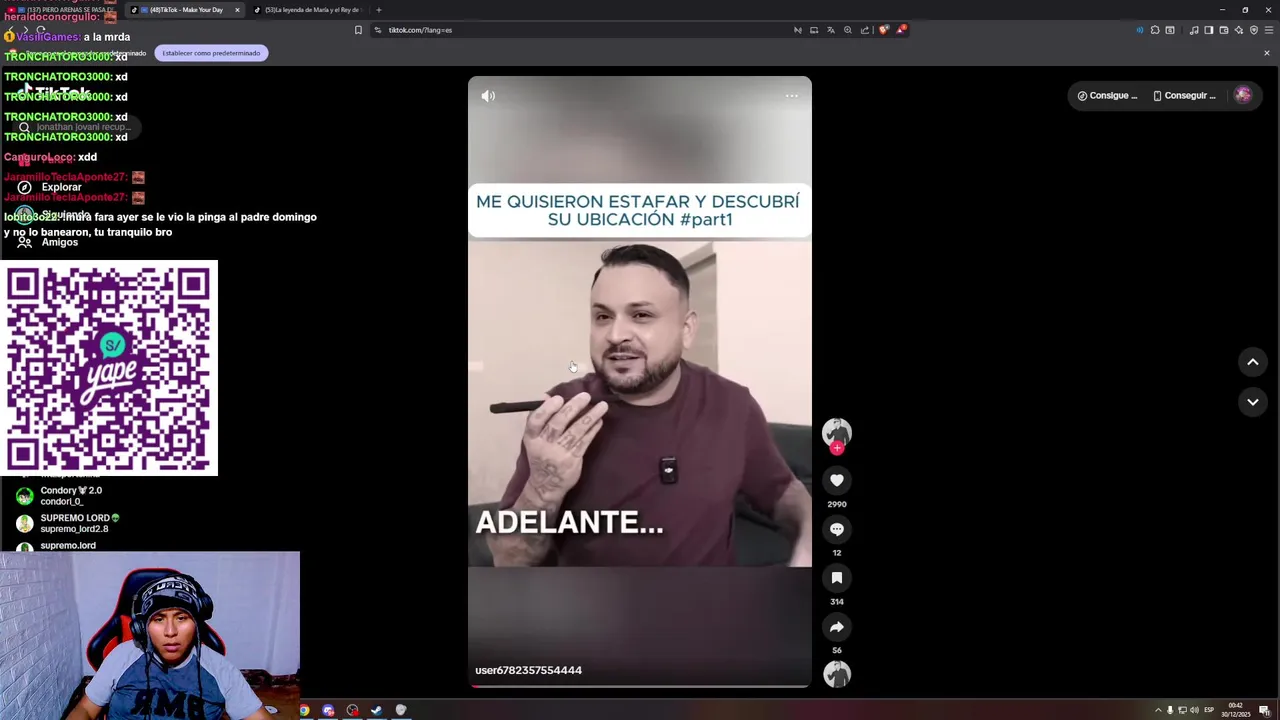Open the user profile avatar menu
Viewport: 1280px width, 720px height.
[1243, 95]
